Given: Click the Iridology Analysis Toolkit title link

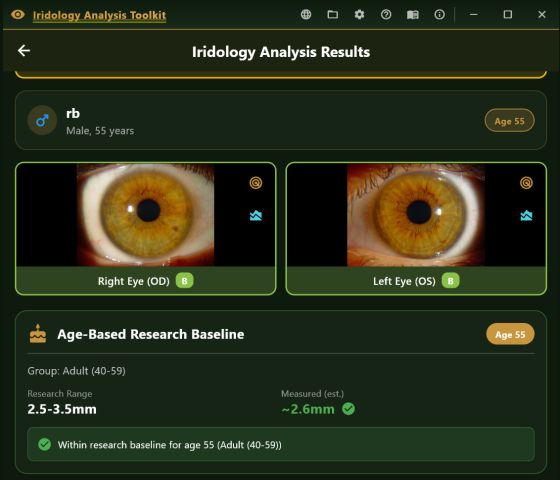Looking at the screenshot, I should tap(99, 15).
